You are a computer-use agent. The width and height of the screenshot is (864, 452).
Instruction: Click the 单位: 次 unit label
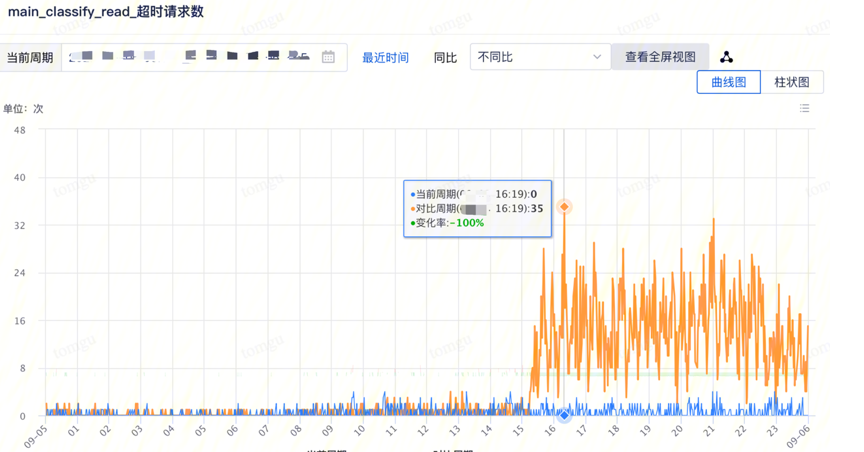pos(23,109)
